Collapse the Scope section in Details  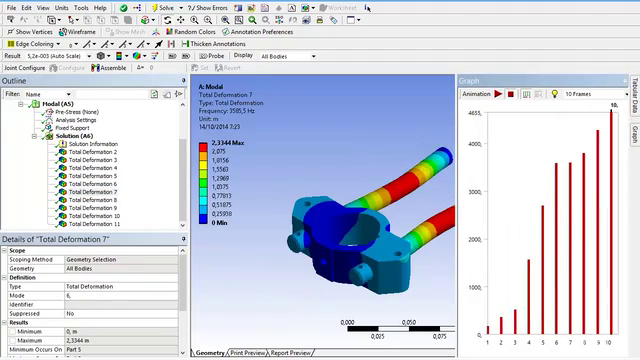pos(4,251)
